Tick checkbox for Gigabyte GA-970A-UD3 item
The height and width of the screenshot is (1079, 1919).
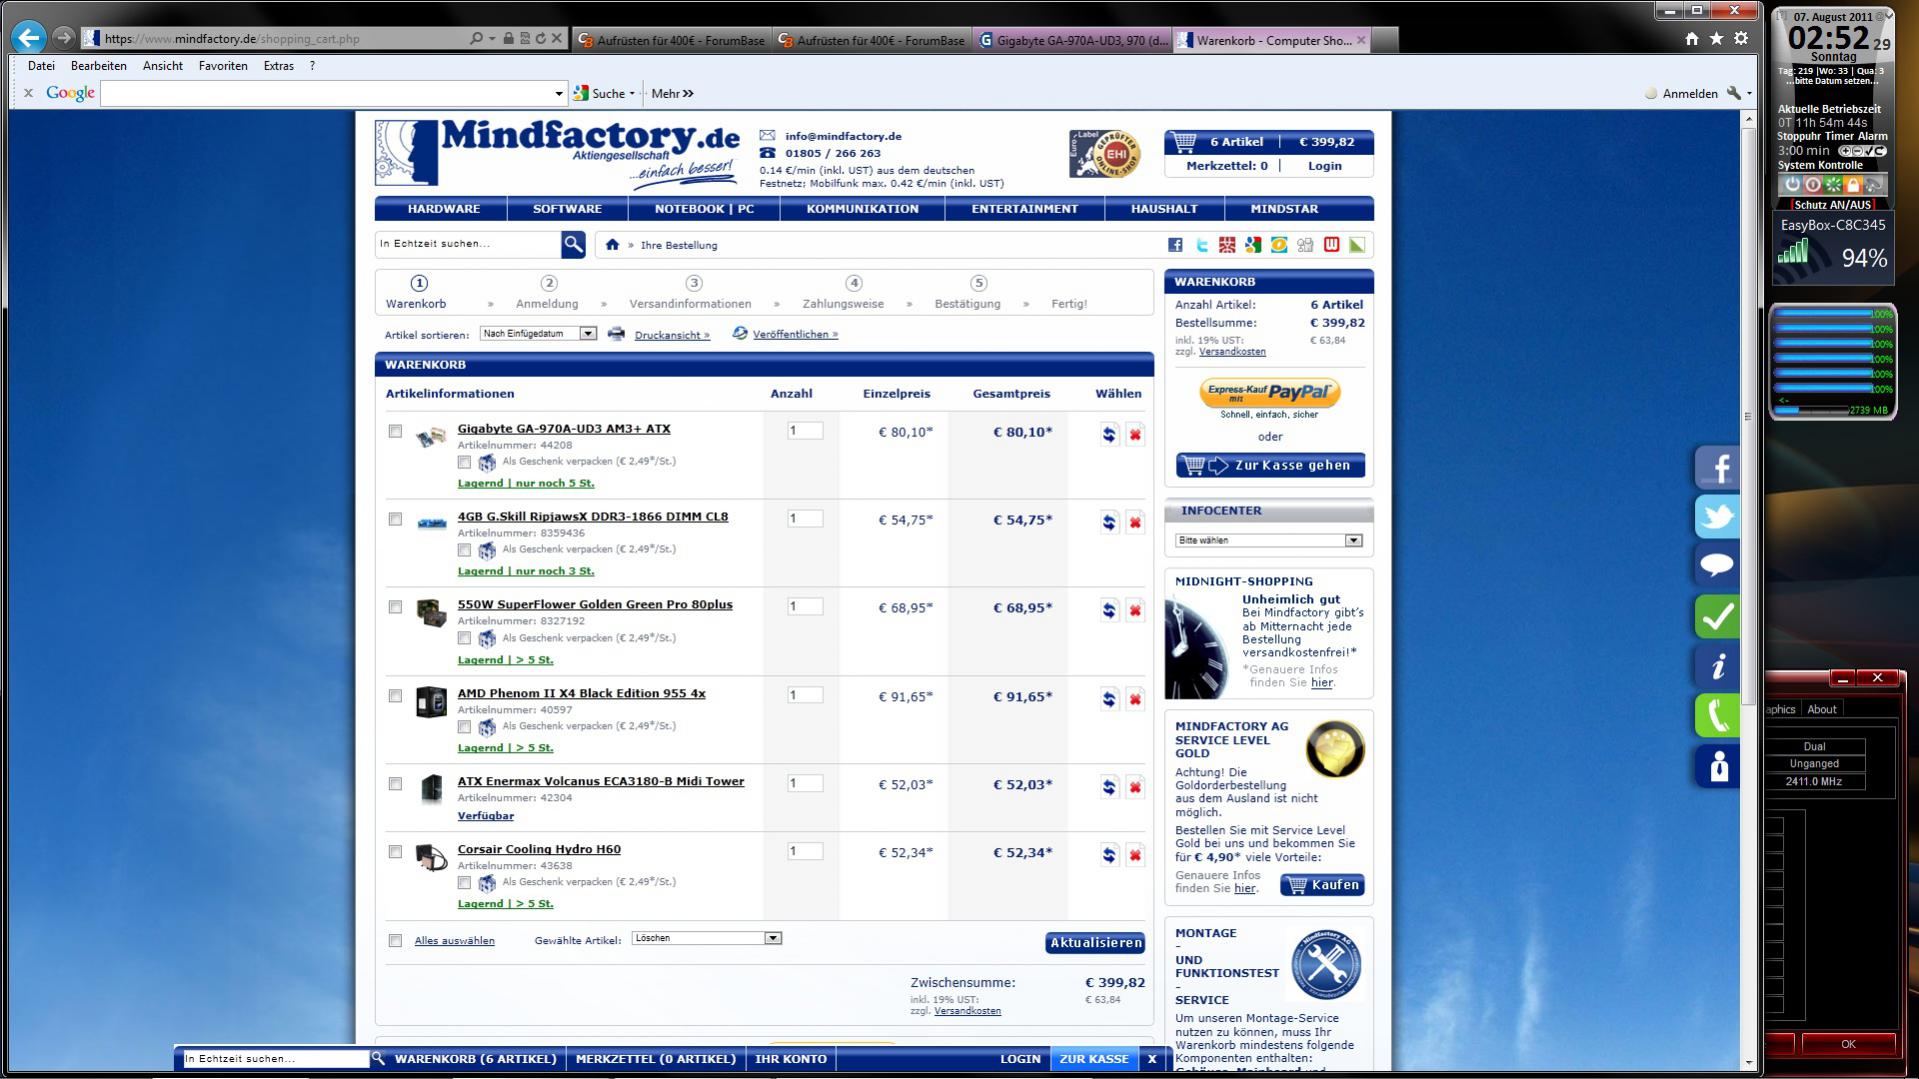395,431
